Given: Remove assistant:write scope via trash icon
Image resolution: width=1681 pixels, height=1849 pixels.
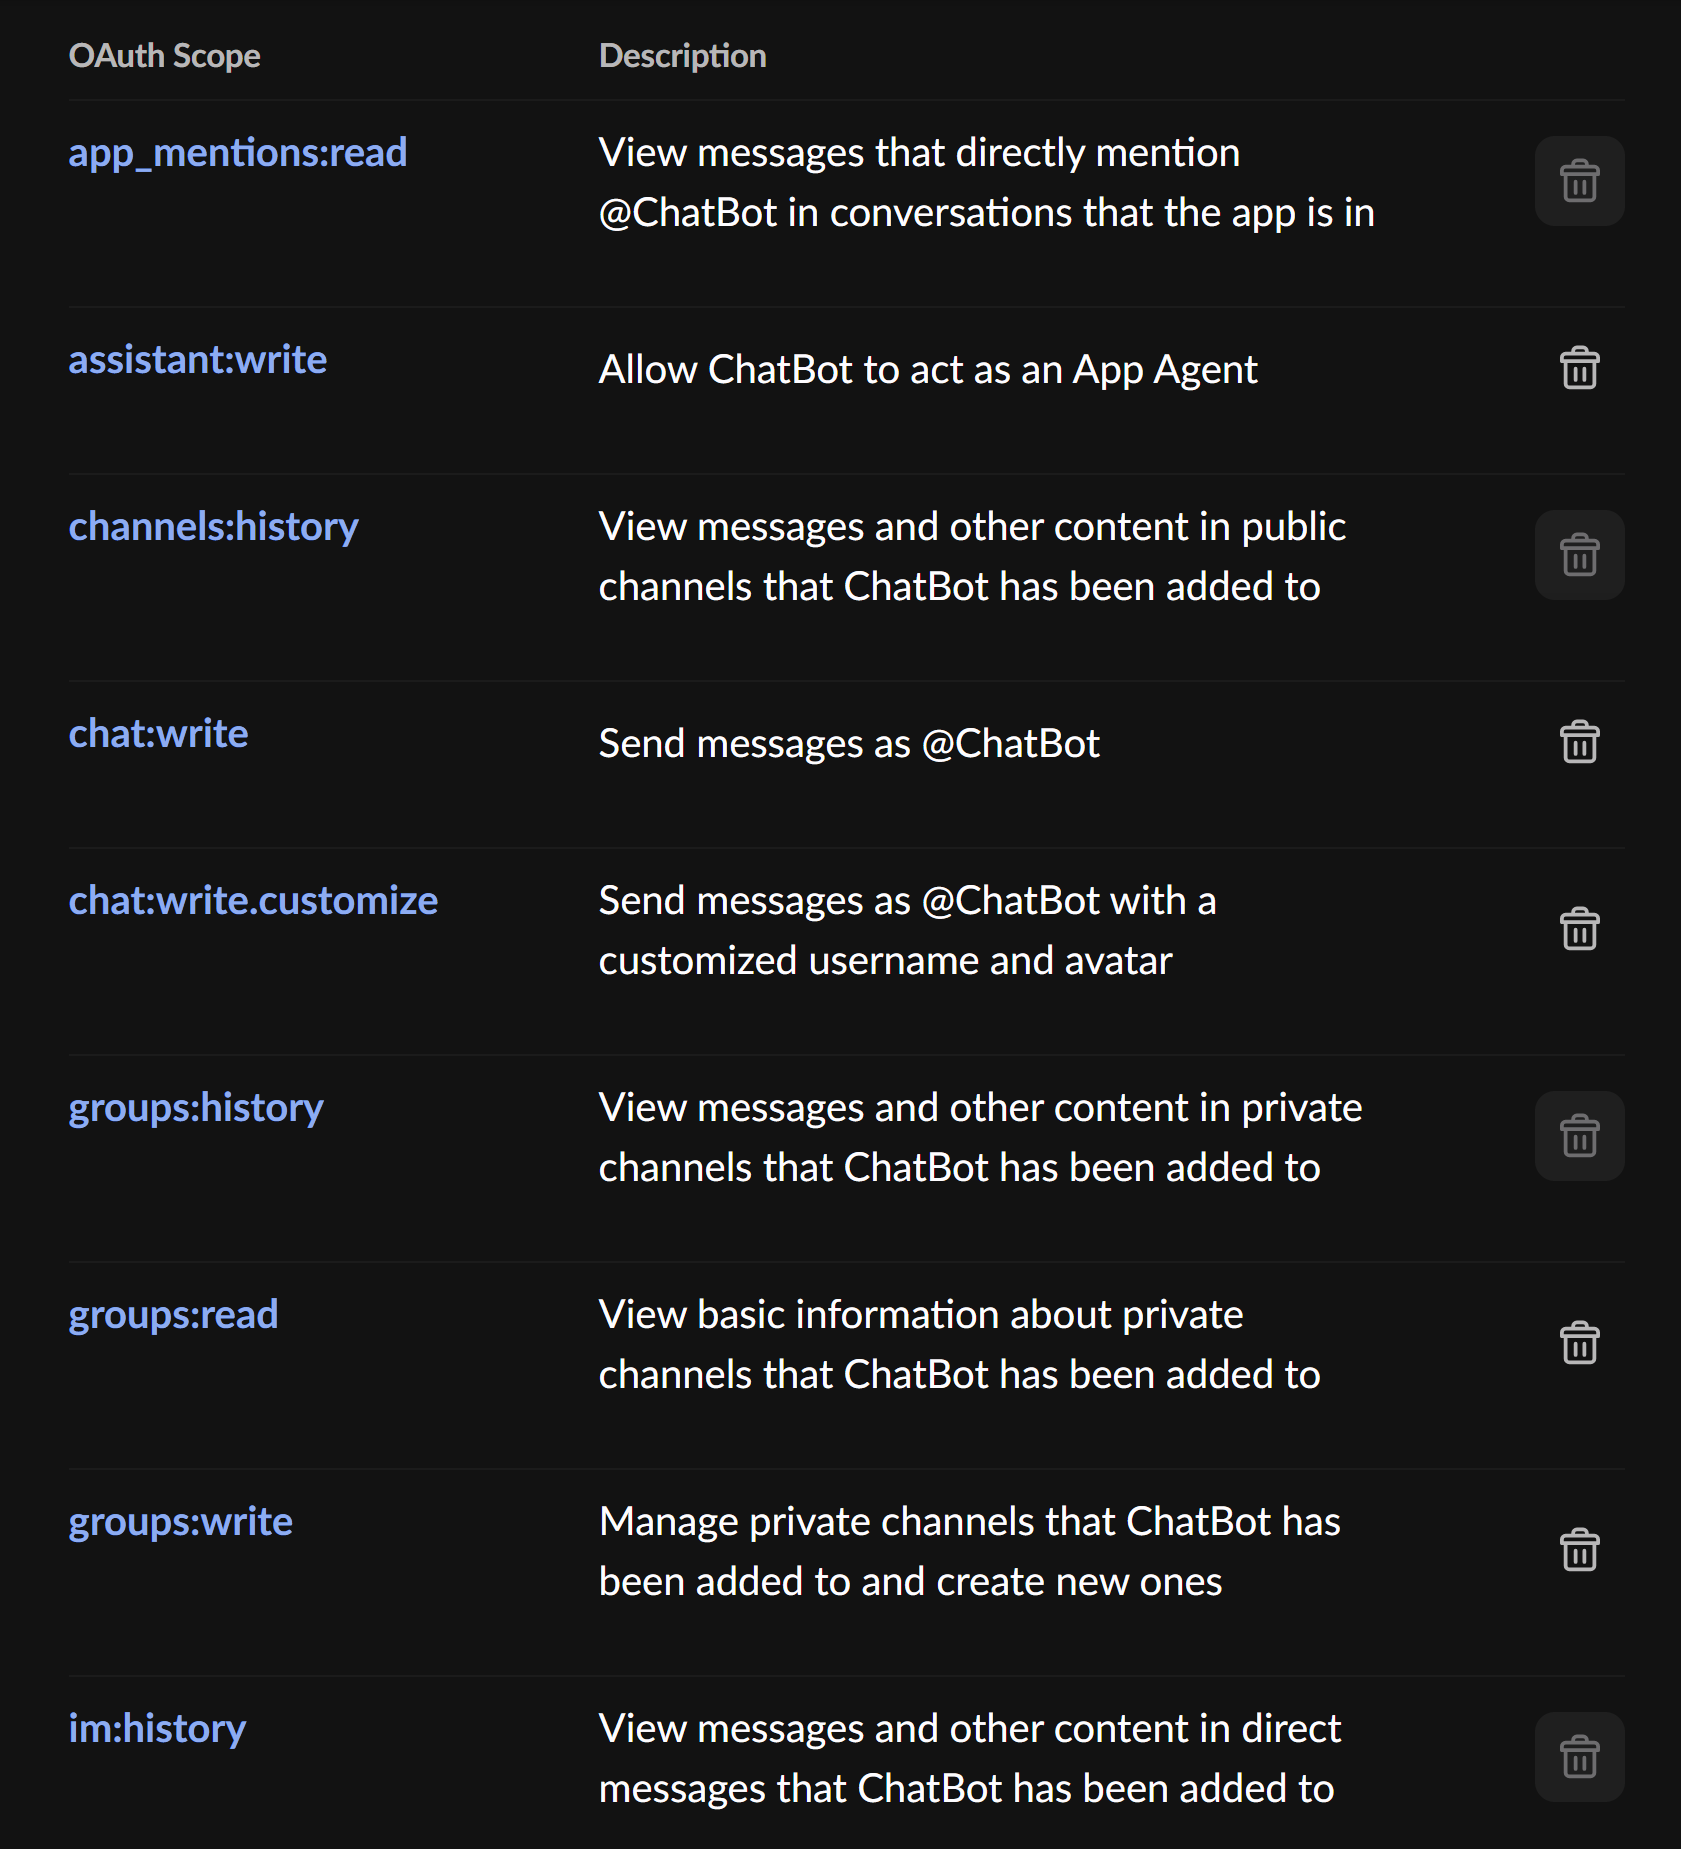Looking at the screenshot, I should pyautogui.click(x=1579, y=368).
